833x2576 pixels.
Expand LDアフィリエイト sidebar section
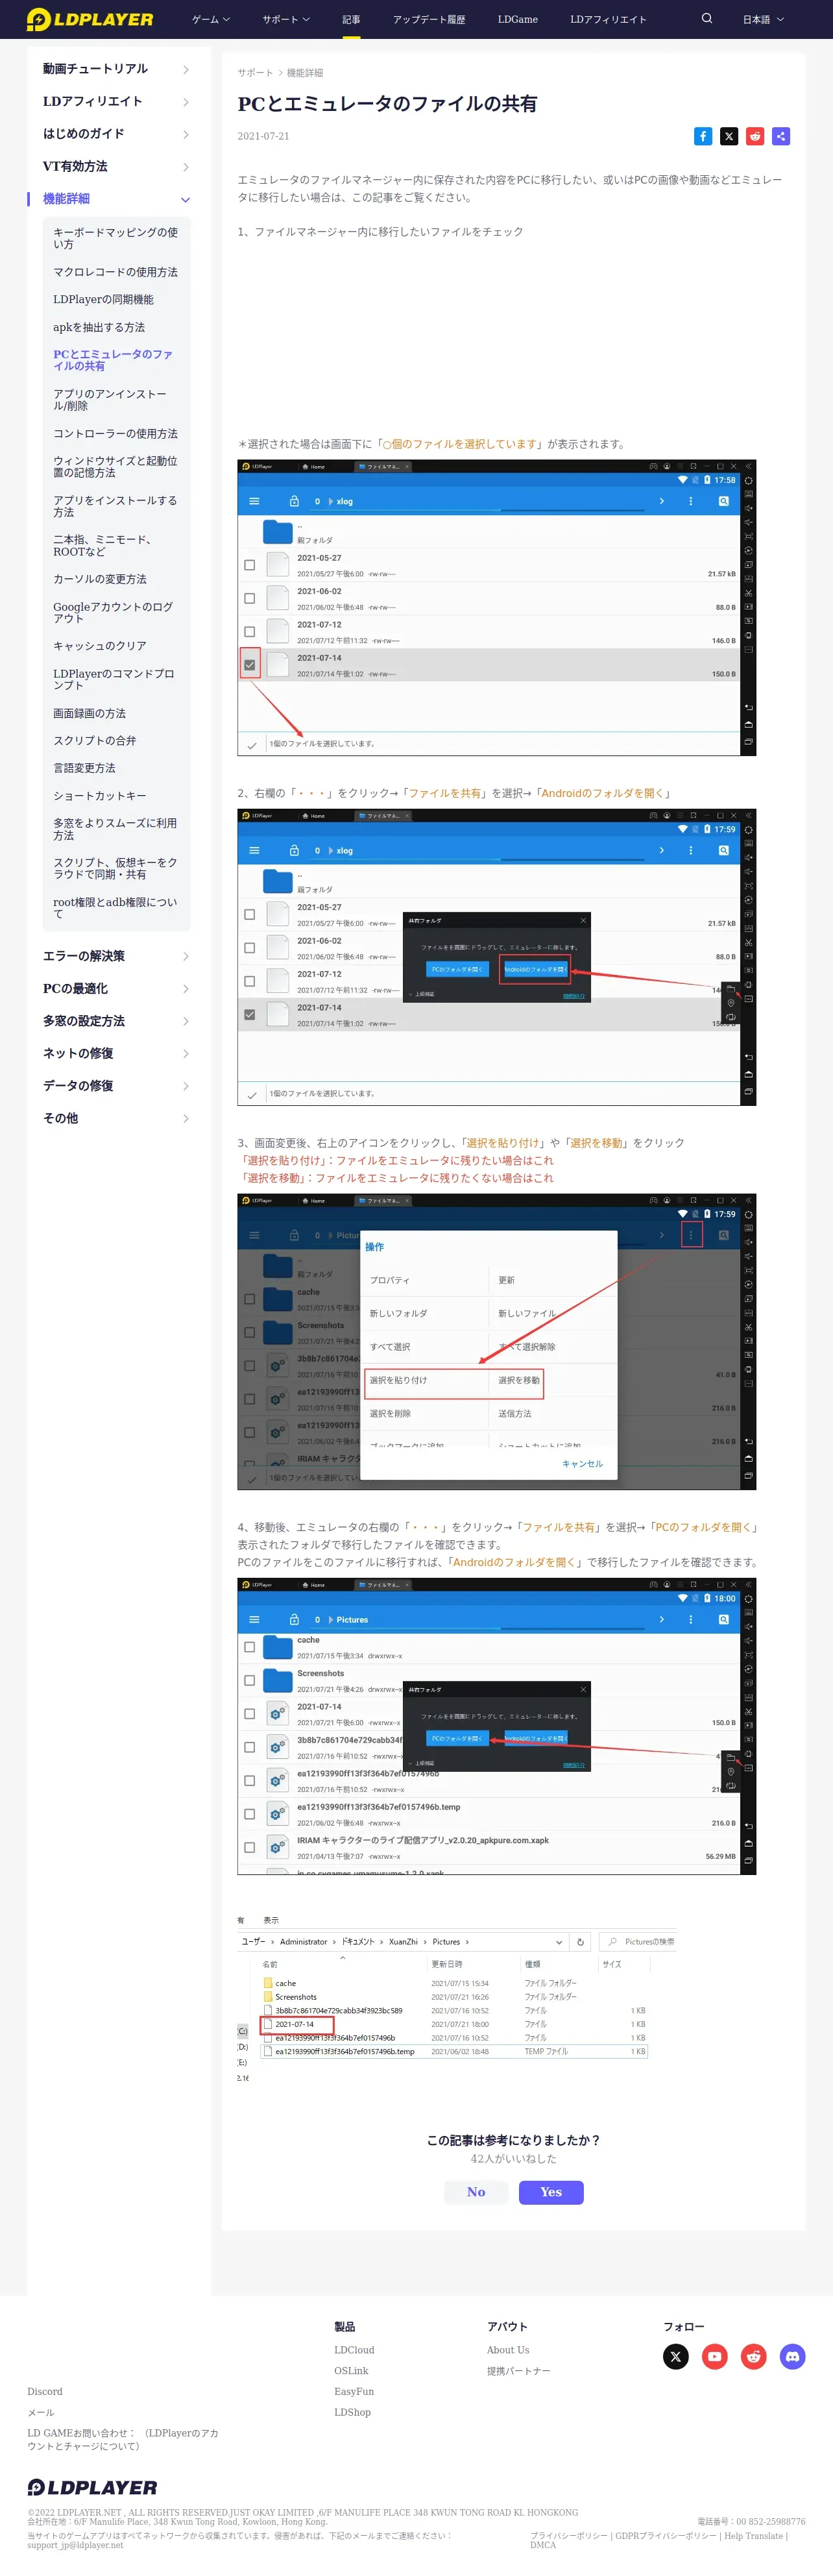pos(115,102)
